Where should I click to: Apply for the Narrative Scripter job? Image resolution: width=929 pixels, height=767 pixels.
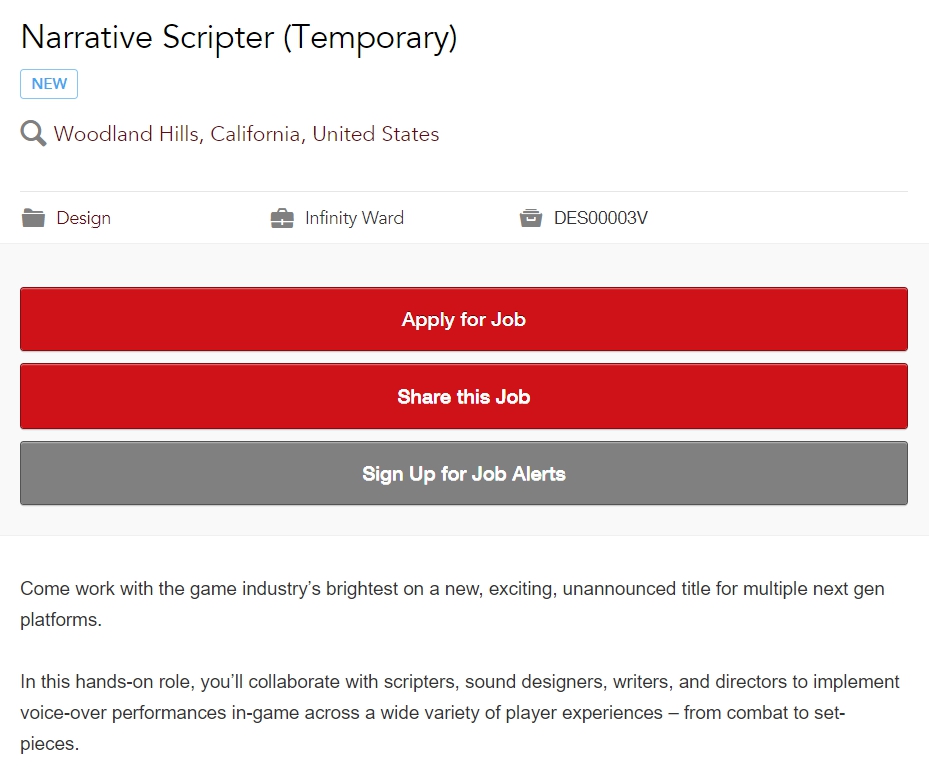pyautogui.click(x=464, y=319)
